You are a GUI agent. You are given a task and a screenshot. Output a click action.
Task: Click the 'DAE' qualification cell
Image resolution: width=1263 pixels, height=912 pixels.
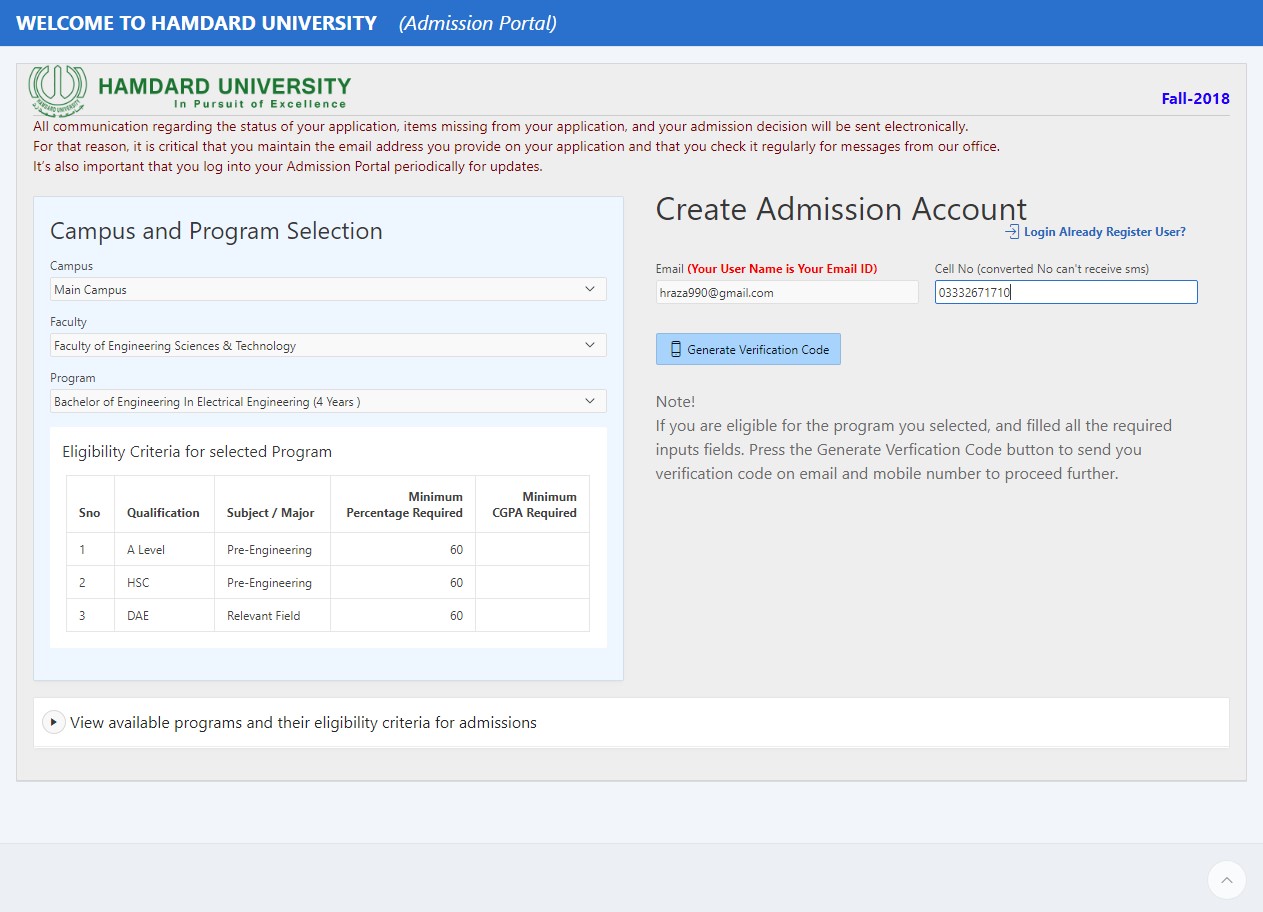tap(164, 615)
